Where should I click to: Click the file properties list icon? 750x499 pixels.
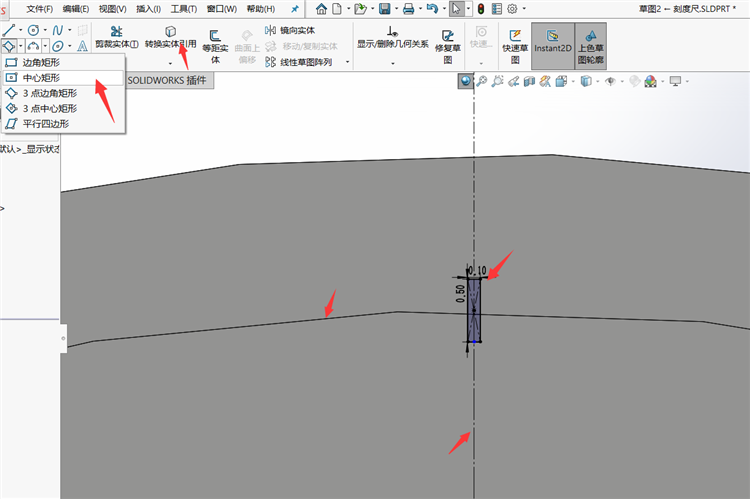point(497,9)
